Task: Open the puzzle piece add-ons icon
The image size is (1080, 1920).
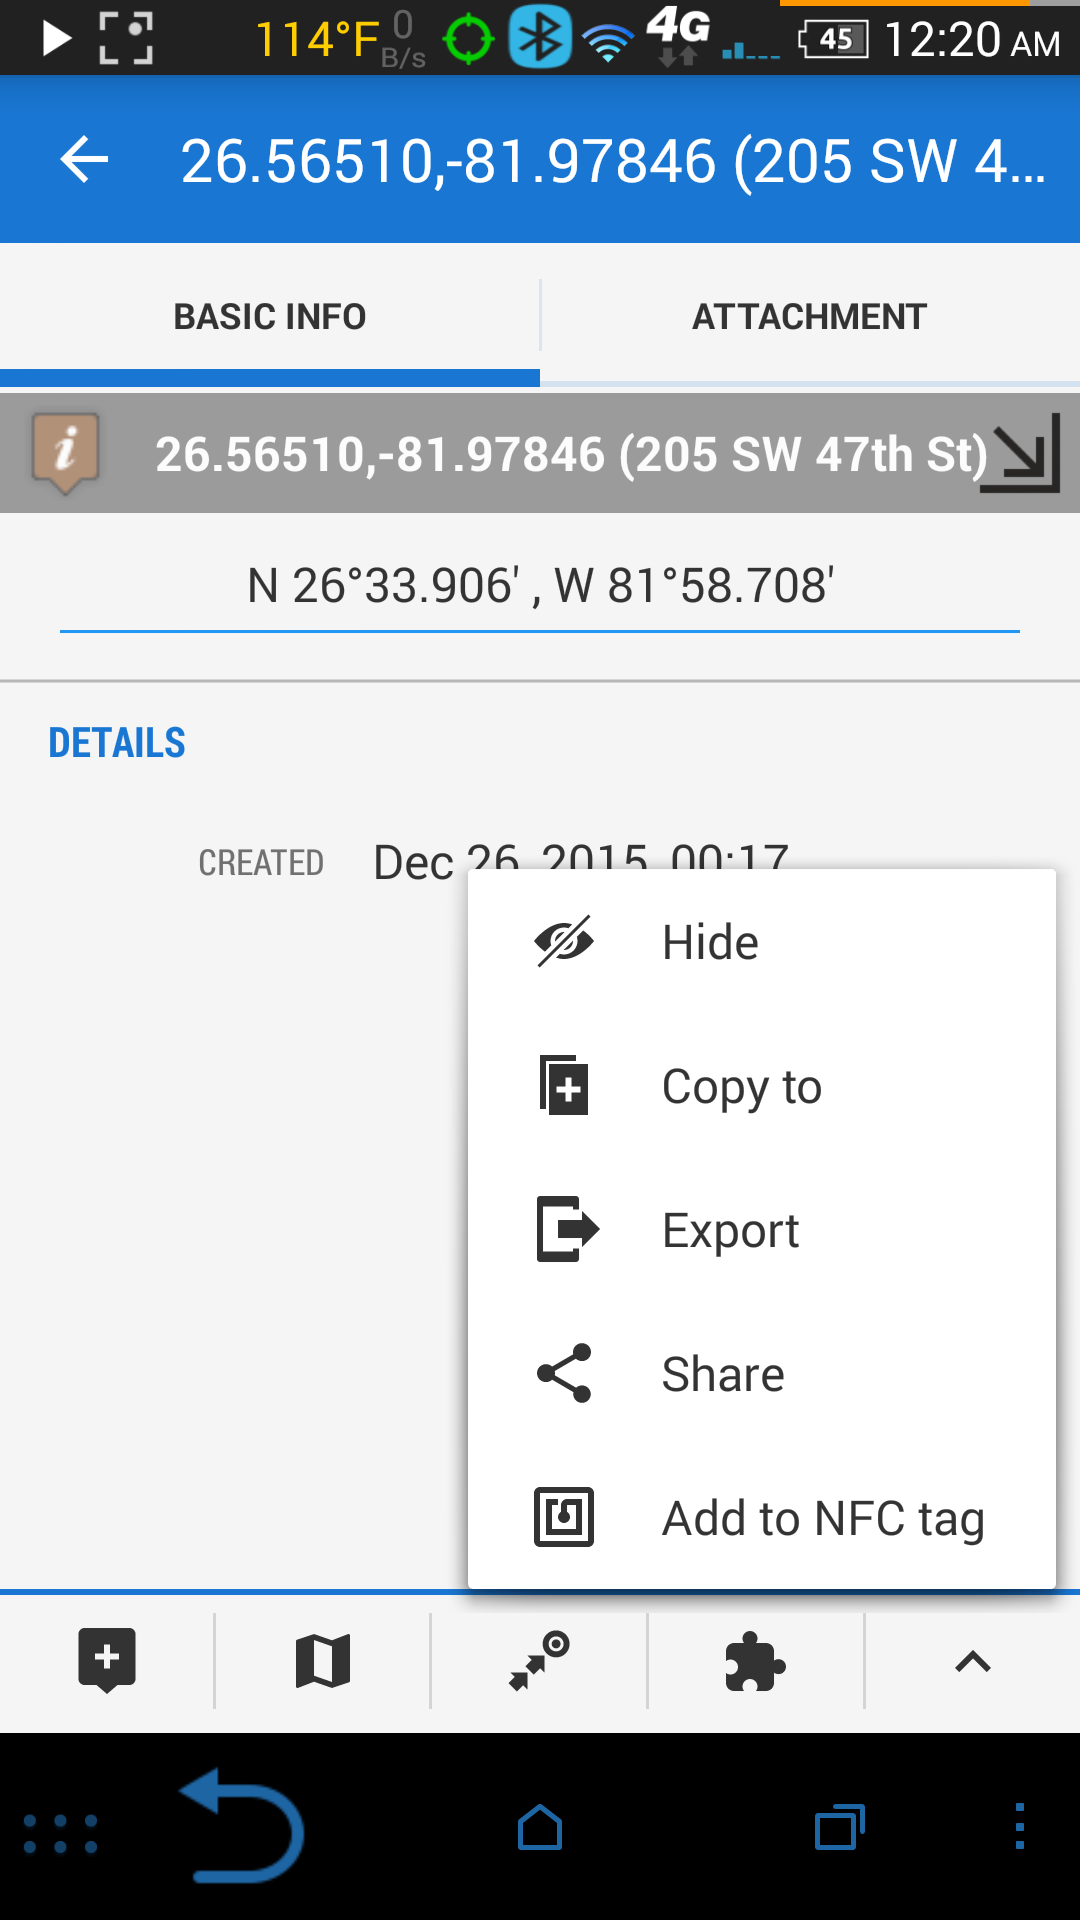Action: [x=755, y=1661]
